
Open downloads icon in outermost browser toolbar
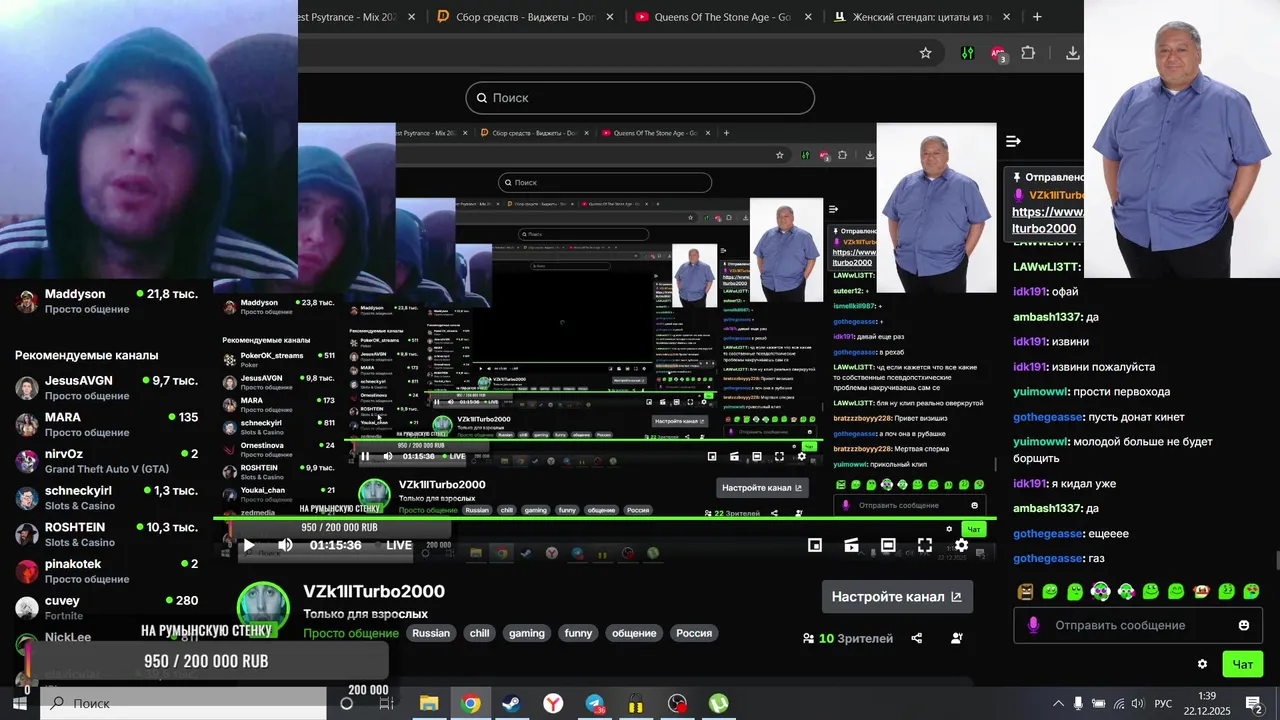[1072, 53]
